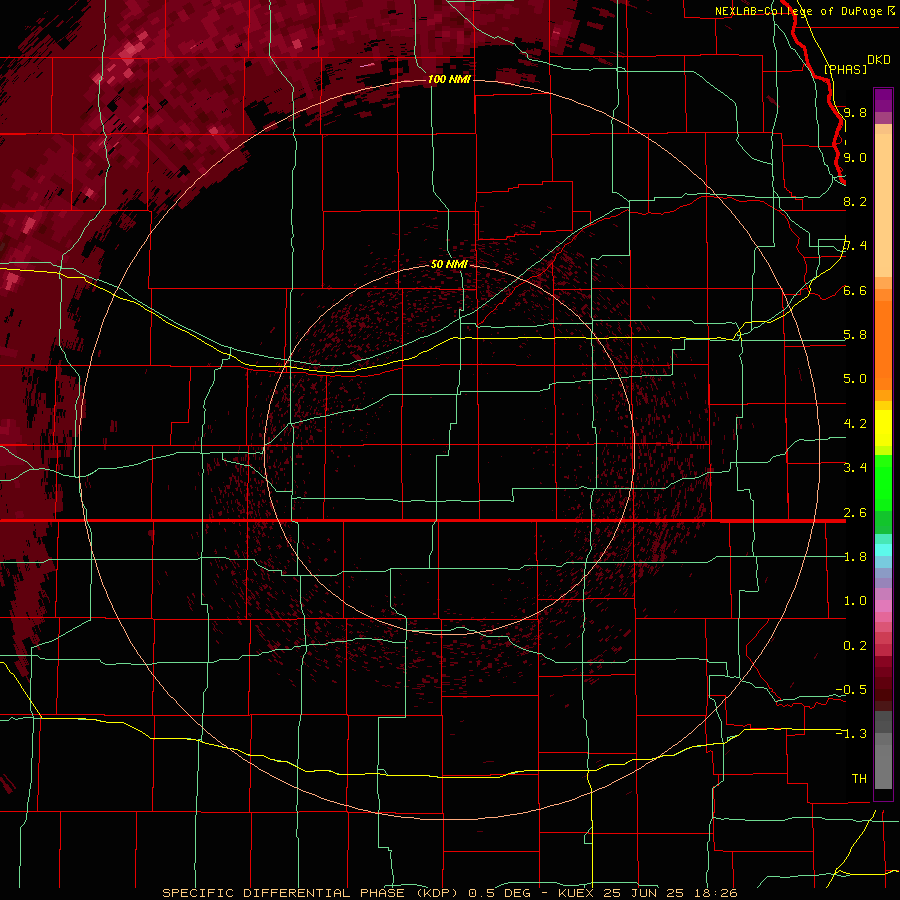The image size is (900, 900).
Task: Click the pink segment of the color bar
Action: pos(883,606)
